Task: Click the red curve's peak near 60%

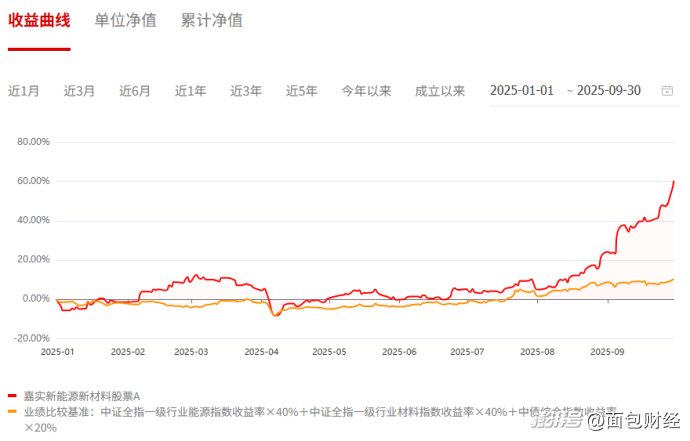Action: tap(673, 182)
